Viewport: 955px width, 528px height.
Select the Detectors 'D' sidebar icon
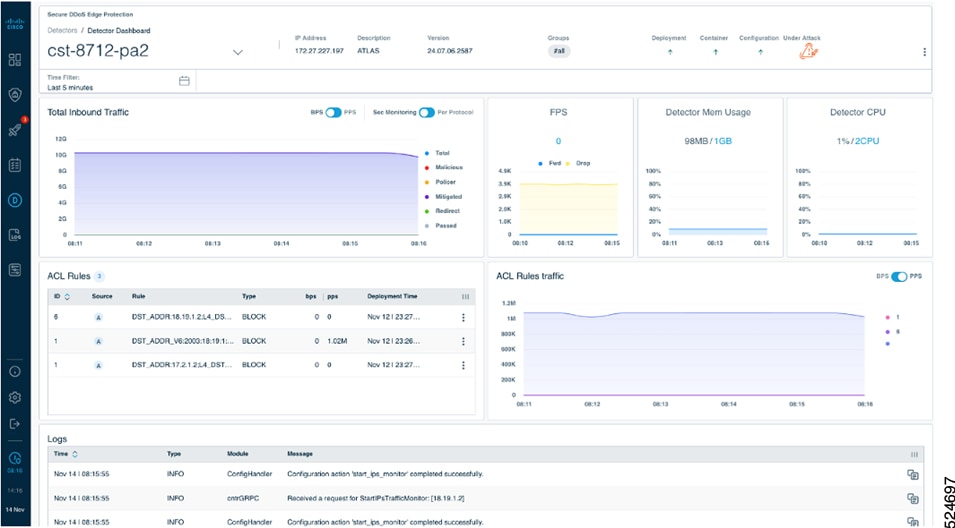[15, 200]
